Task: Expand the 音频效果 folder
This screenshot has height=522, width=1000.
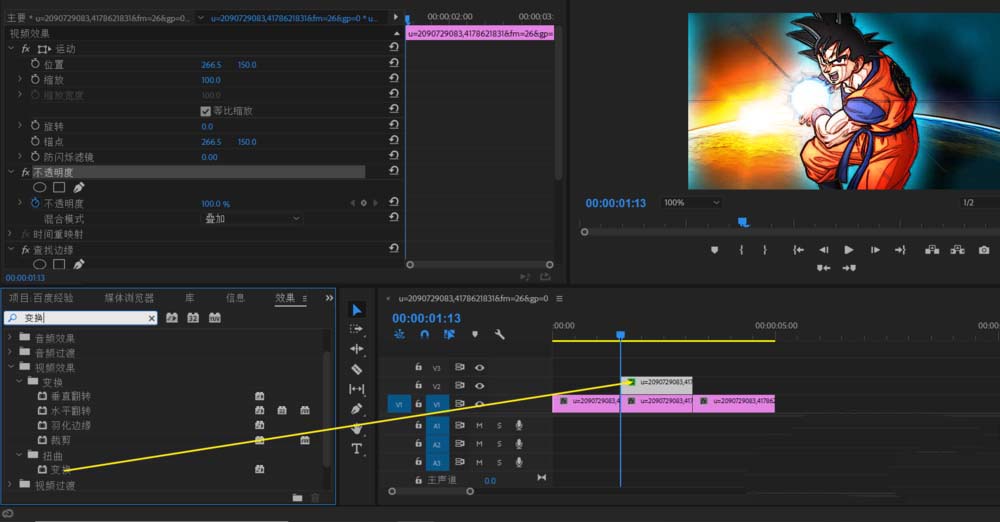Action: click(11, 338)
